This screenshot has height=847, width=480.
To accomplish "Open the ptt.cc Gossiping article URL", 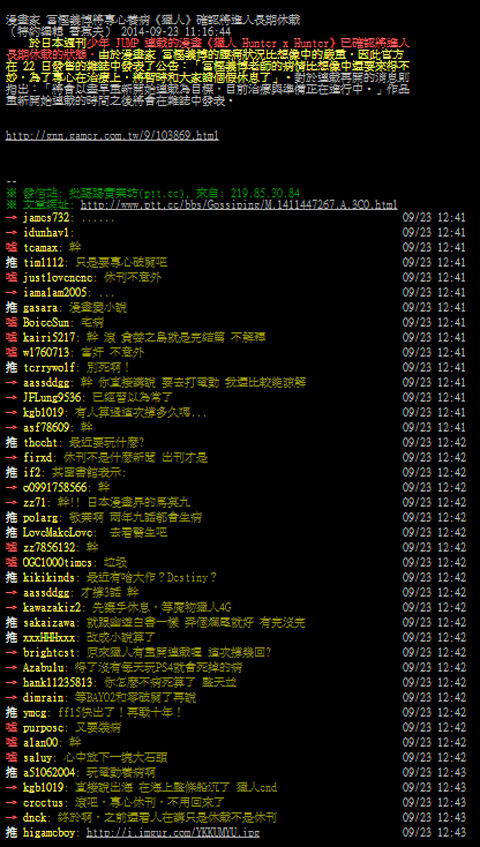I will pos(239,205).
